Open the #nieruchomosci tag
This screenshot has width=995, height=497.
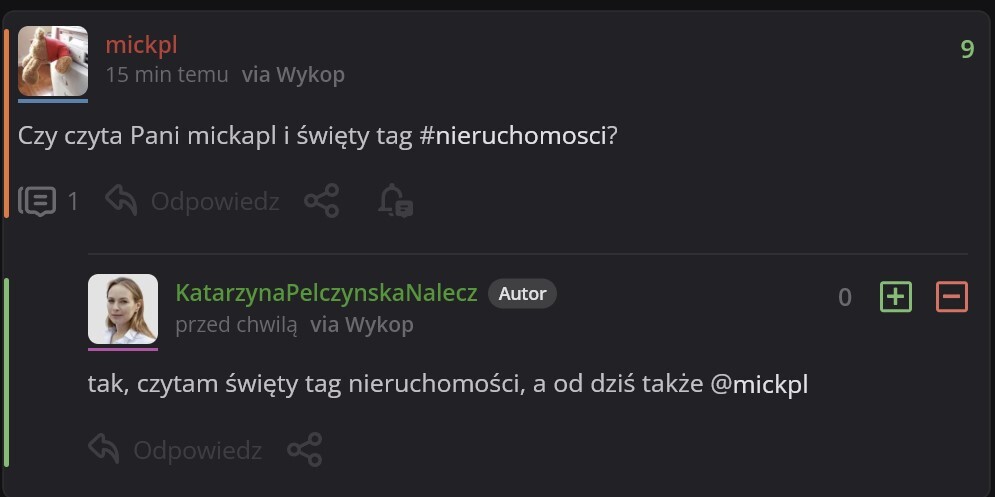pos(513,136)
